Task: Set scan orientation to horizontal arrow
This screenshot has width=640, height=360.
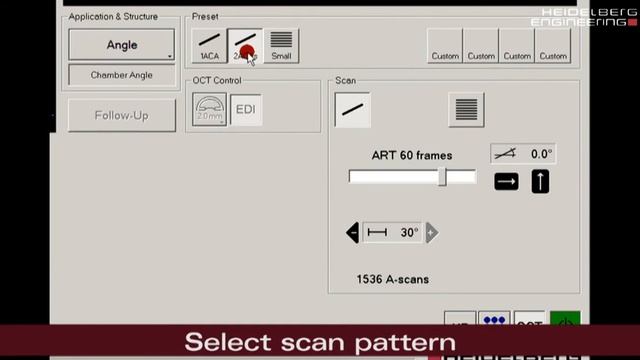Action: coord(507,182)
